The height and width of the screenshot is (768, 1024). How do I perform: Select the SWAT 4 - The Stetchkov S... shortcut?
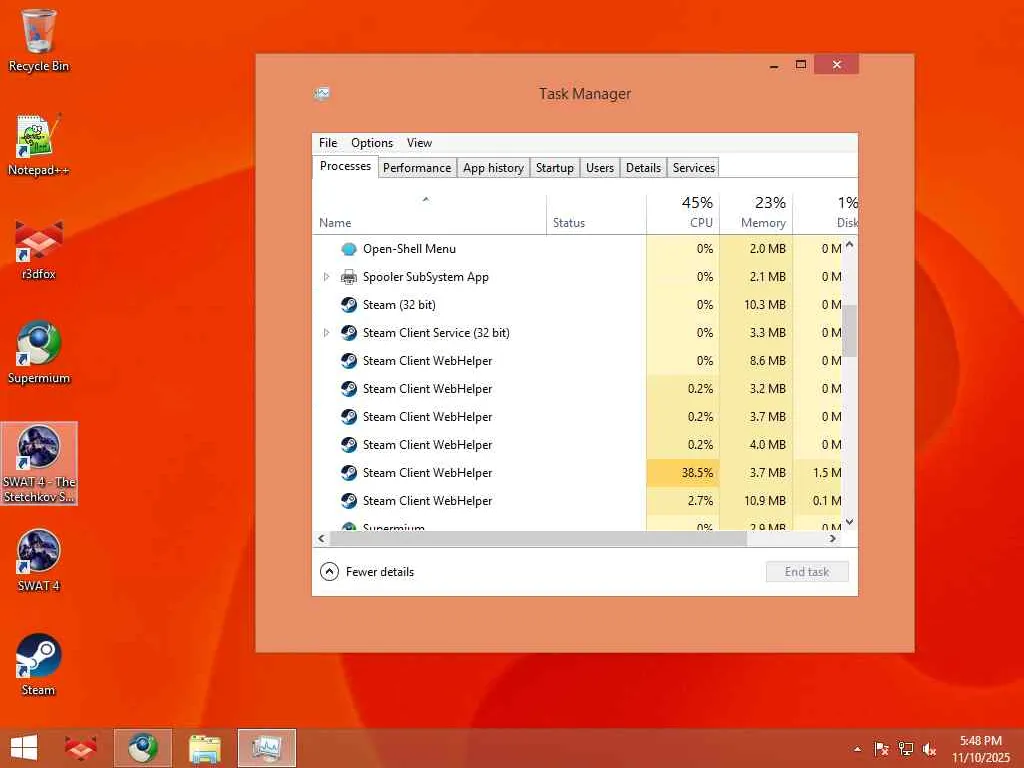[39, 463]
